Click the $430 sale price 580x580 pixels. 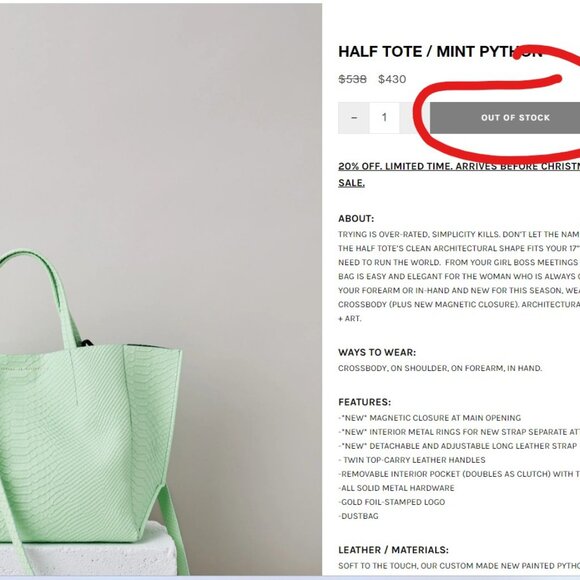click(x=392, y=79)
